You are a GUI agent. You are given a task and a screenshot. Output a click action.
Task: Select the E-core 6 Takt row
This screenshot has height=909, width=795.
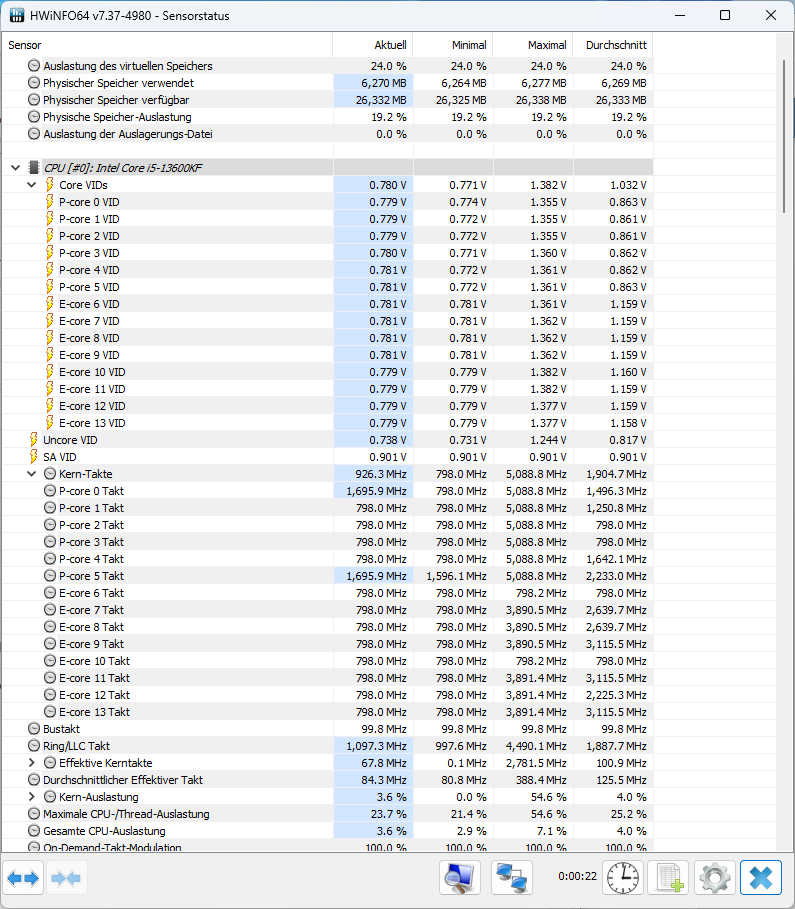click(328, 592)
